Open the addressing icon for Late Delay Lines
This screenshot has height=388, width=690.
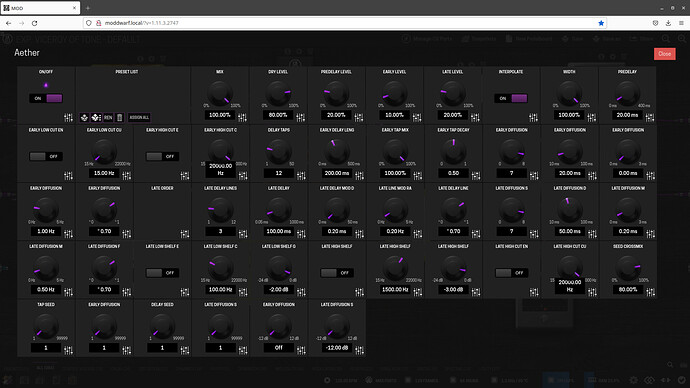tap(243, 234)
